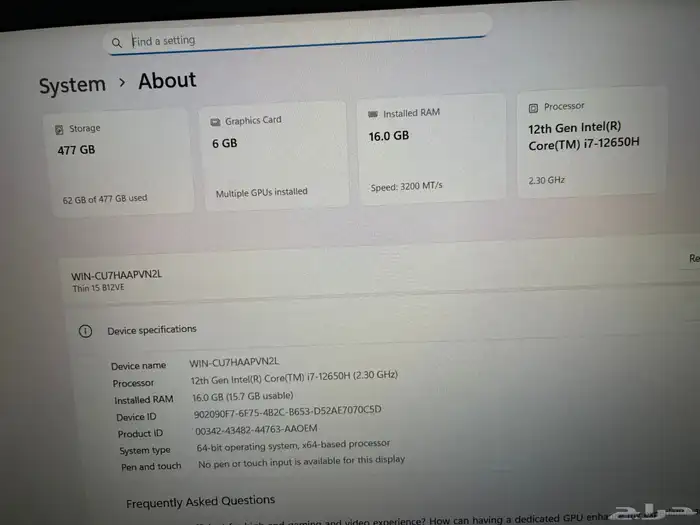Open the Graphics Card 6 GB card
Image resolution: width=700 pixels, height=525 pixels.
[x=274, y=155]
